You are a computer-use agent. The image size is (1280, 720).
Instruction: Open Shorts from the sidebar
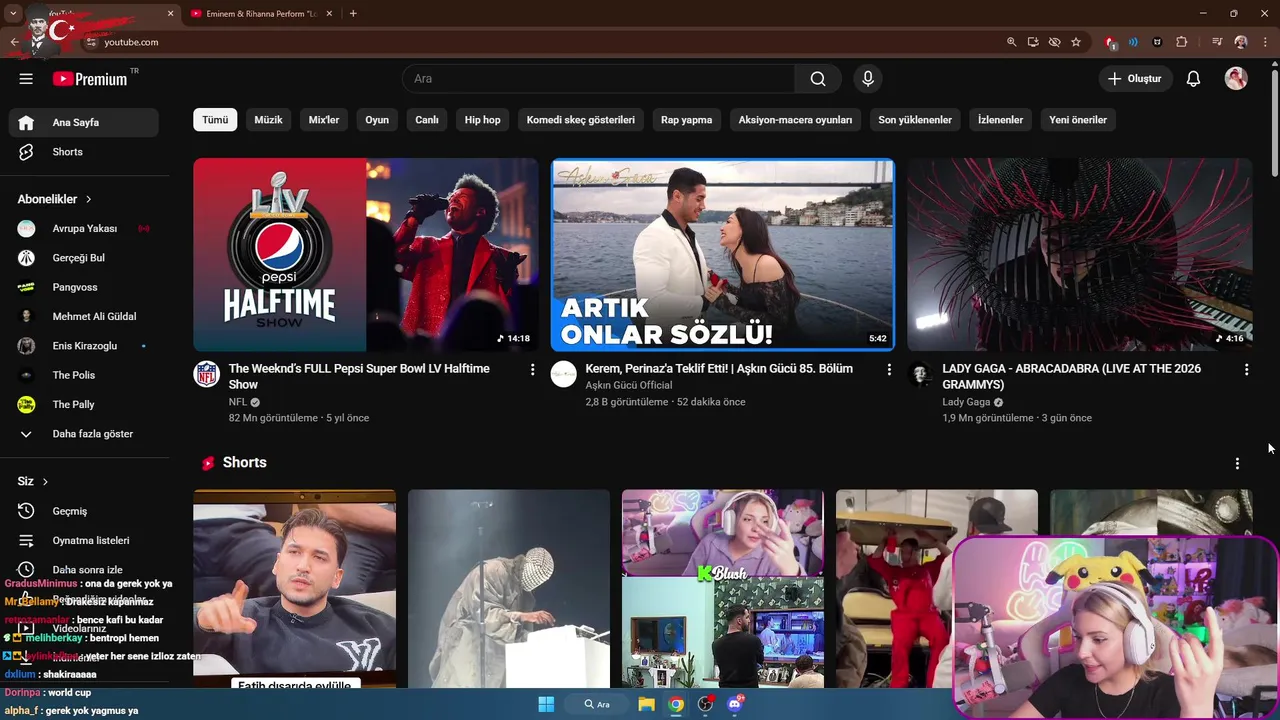(x=83, y=152)
